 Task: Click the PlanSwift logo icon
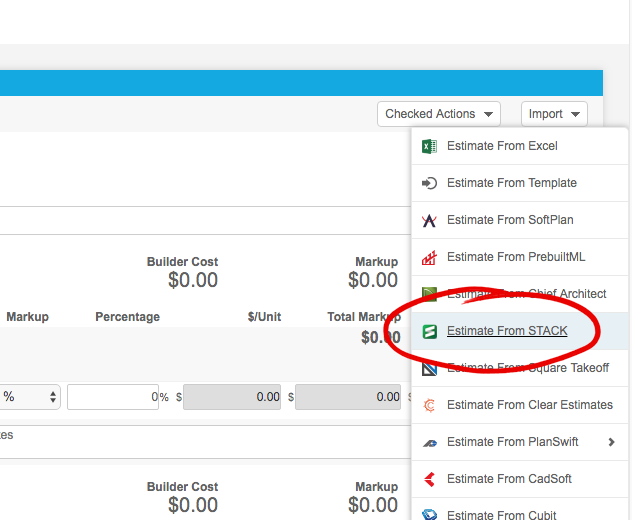429,443
